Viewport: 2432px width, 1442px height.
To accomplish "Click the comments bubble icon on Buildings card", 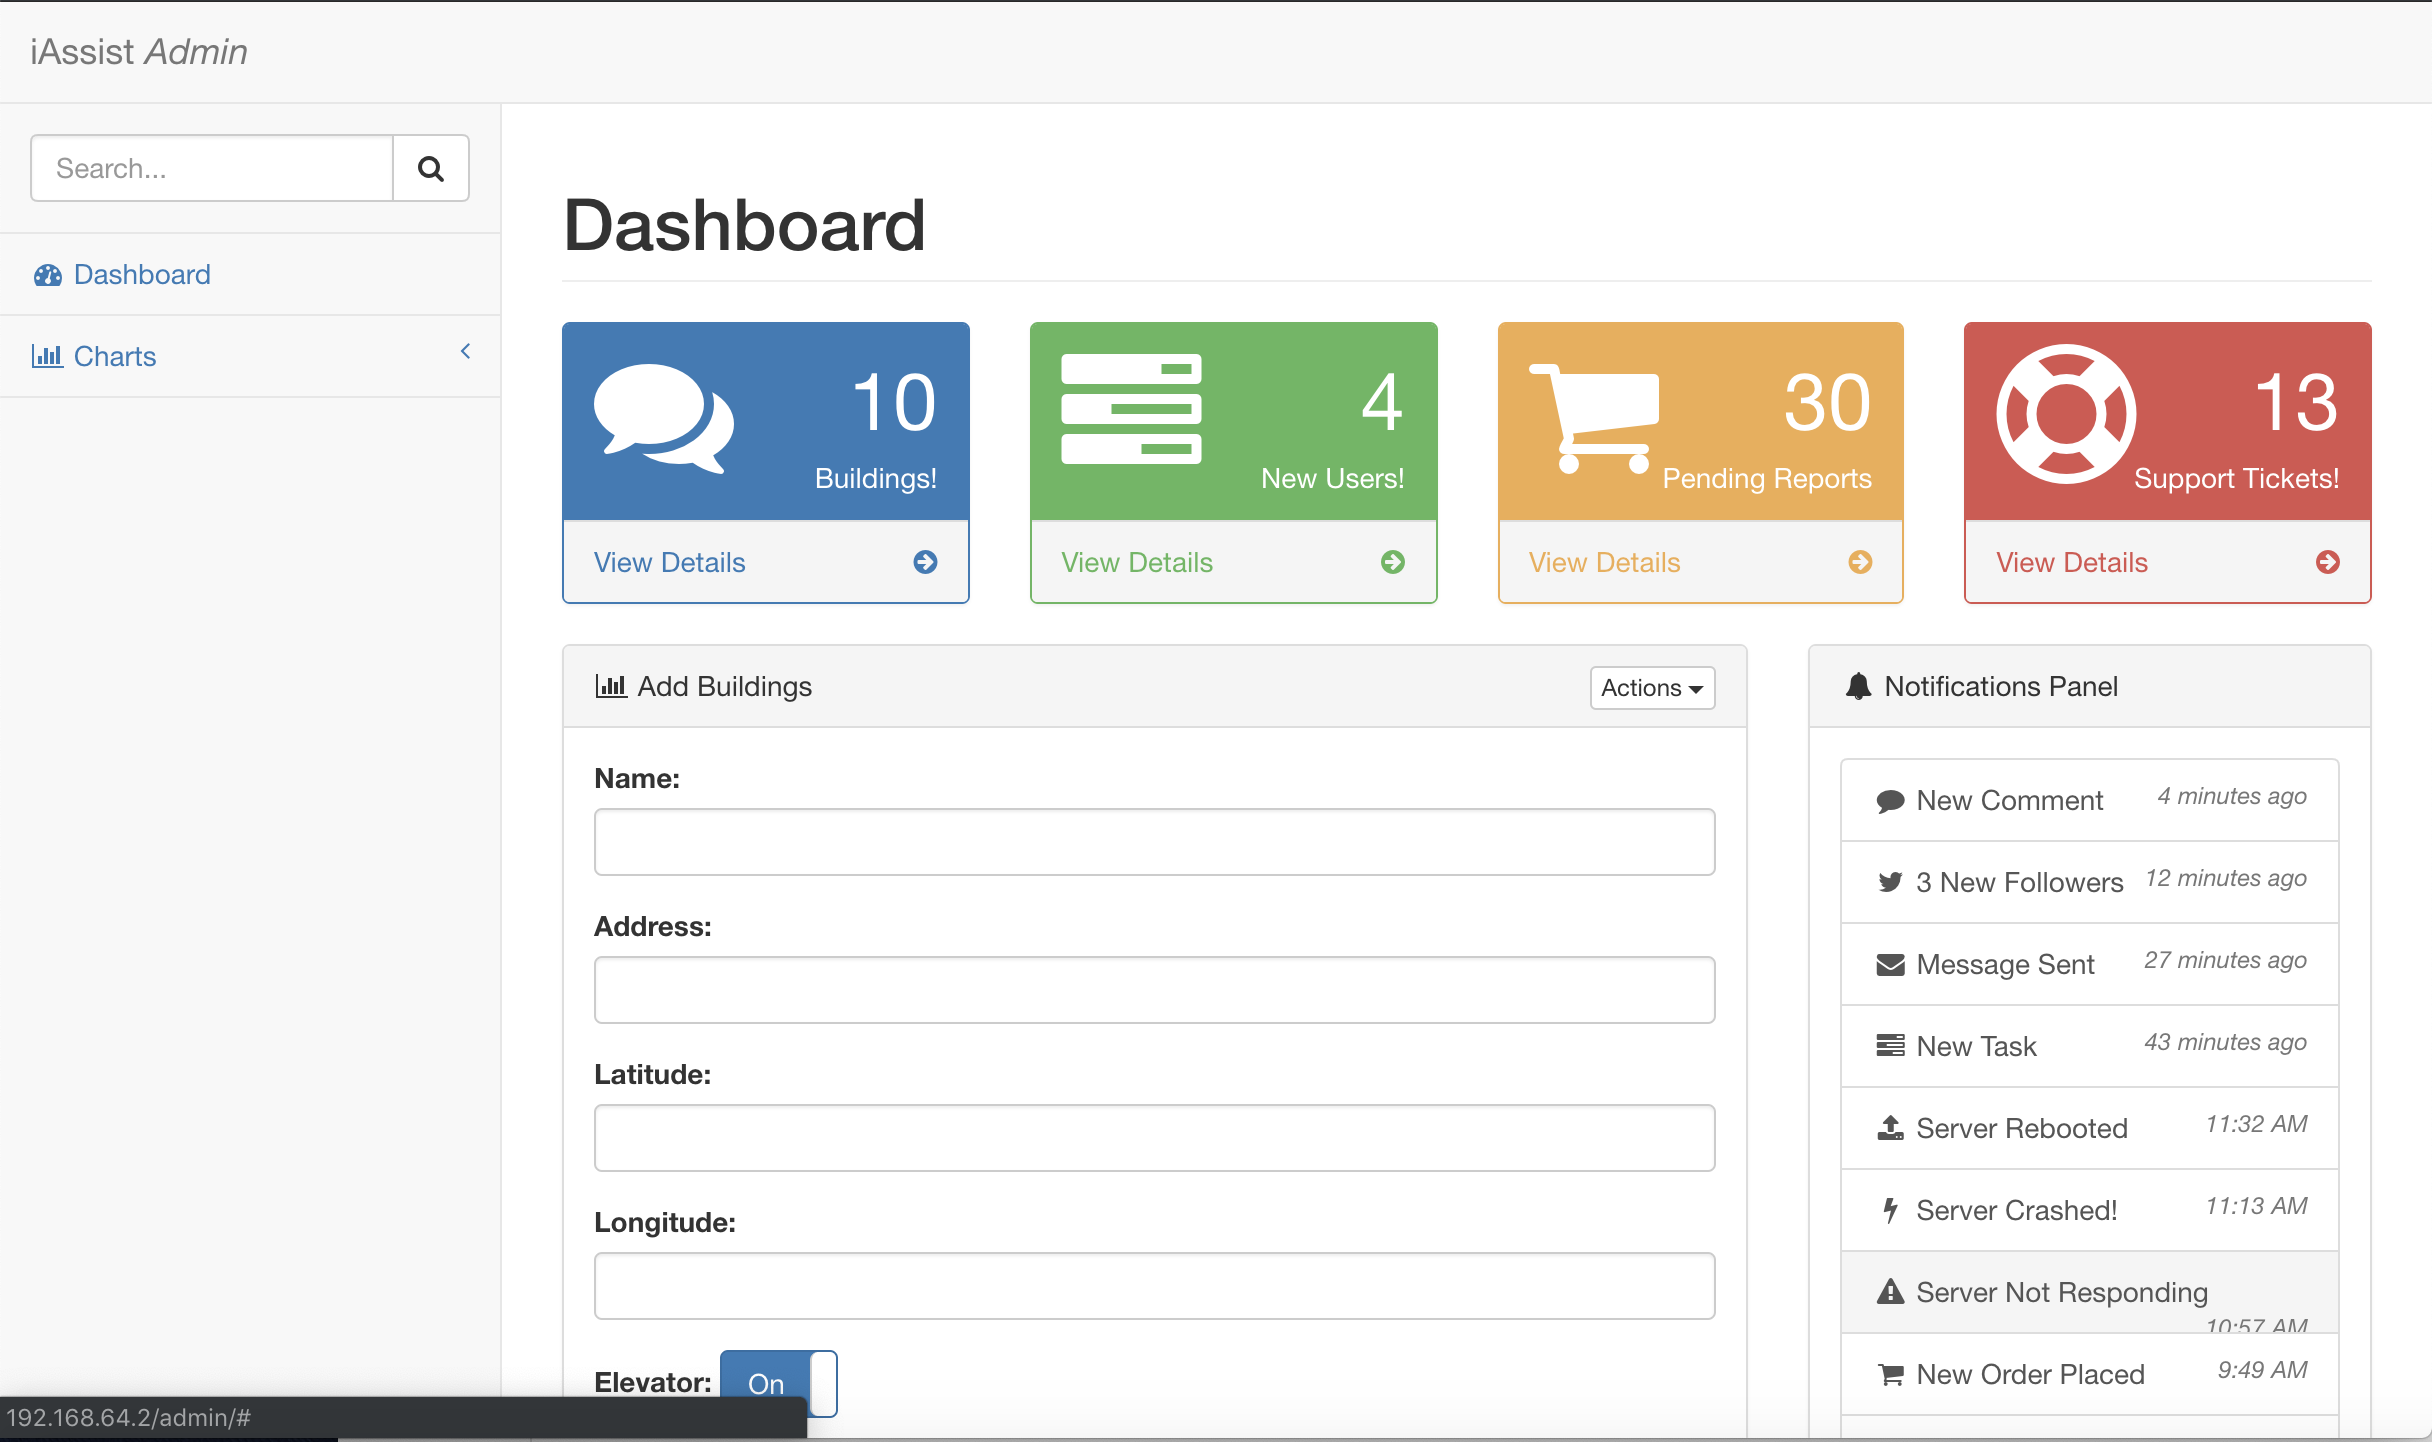I will (663, 418).
